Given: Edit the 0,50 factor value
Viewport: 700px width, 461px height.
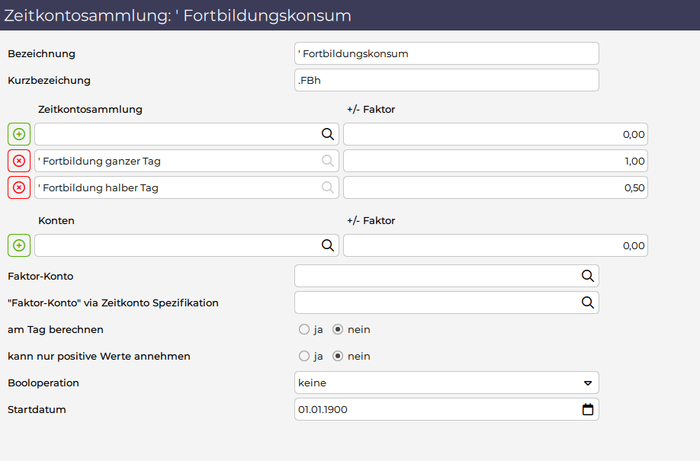Looking at the screenshot, I should (x=496, y=187).
